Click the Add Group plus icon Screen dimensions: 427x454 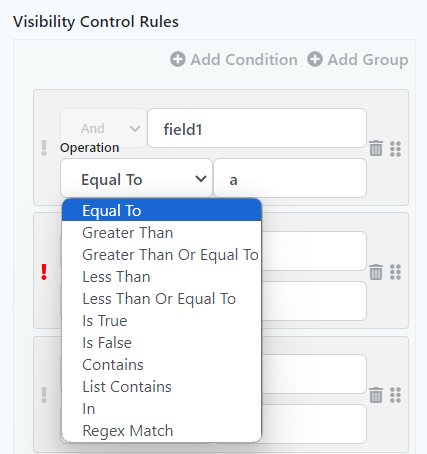315,60
